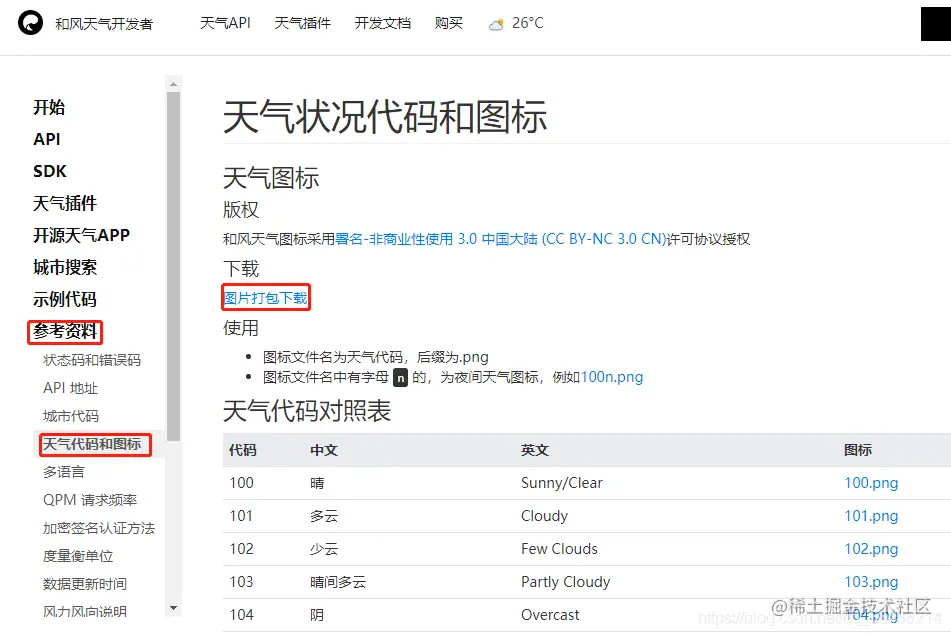Click the n letter badge
This screenshot has width=951, height=636.
[400, 378]
